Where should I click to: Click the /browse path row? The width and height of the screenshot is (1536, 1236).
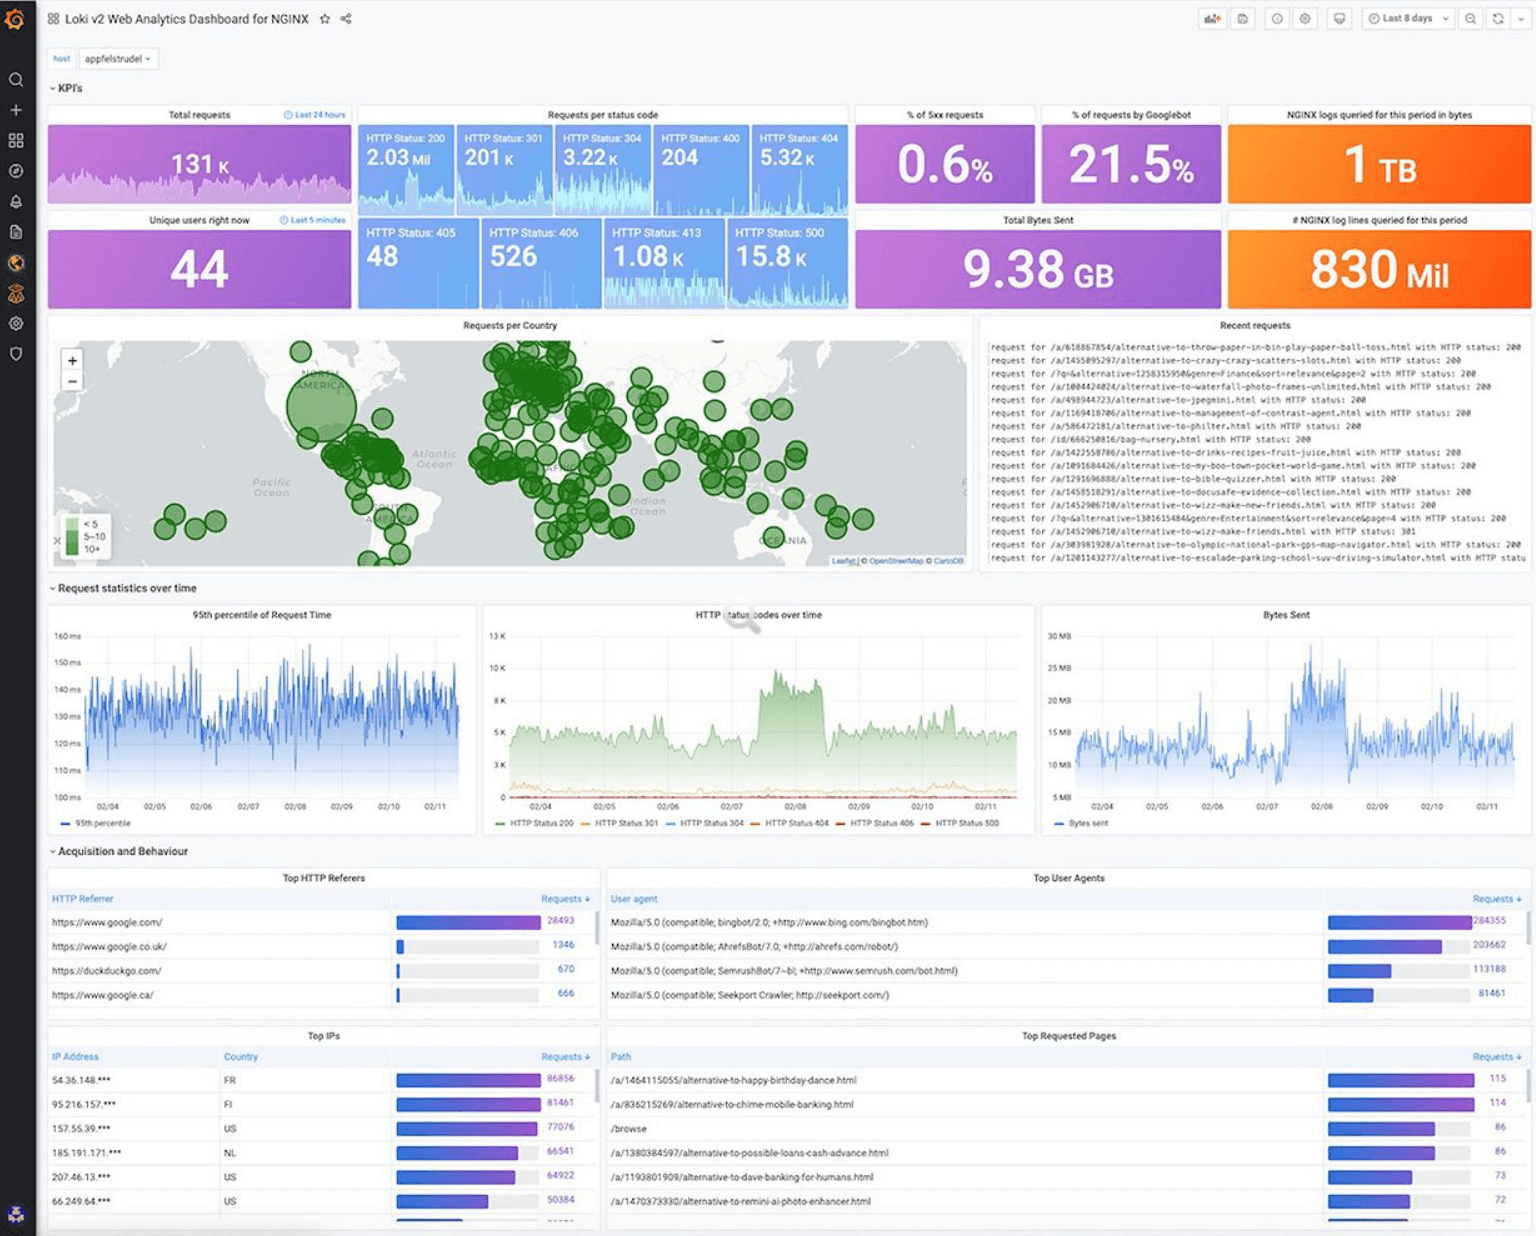[1067, 1129]
